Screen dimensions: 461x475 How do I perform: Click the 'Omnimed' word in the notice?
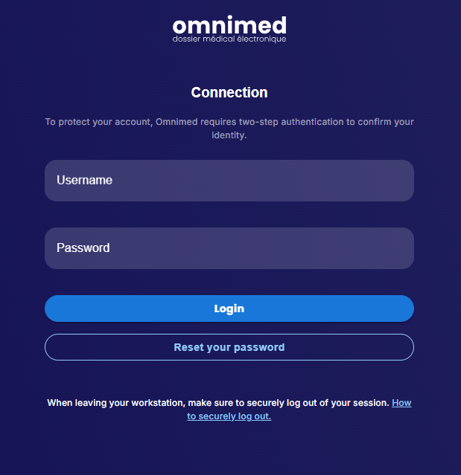click(x=177, y=122)
